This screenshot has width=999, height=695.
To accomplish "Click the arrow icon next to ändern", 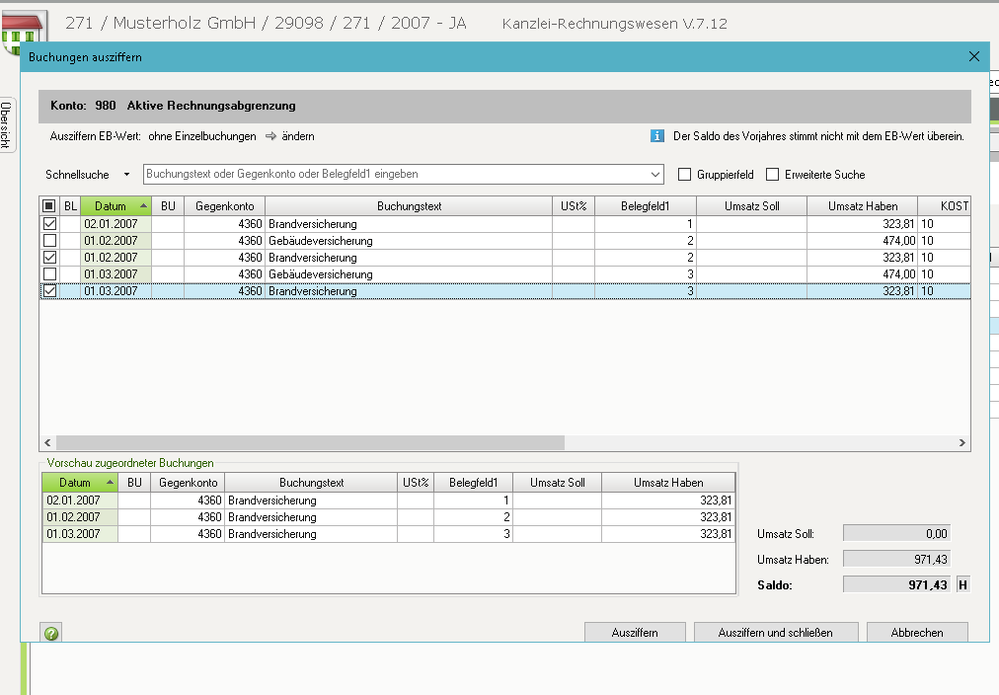I will [271, 136].
